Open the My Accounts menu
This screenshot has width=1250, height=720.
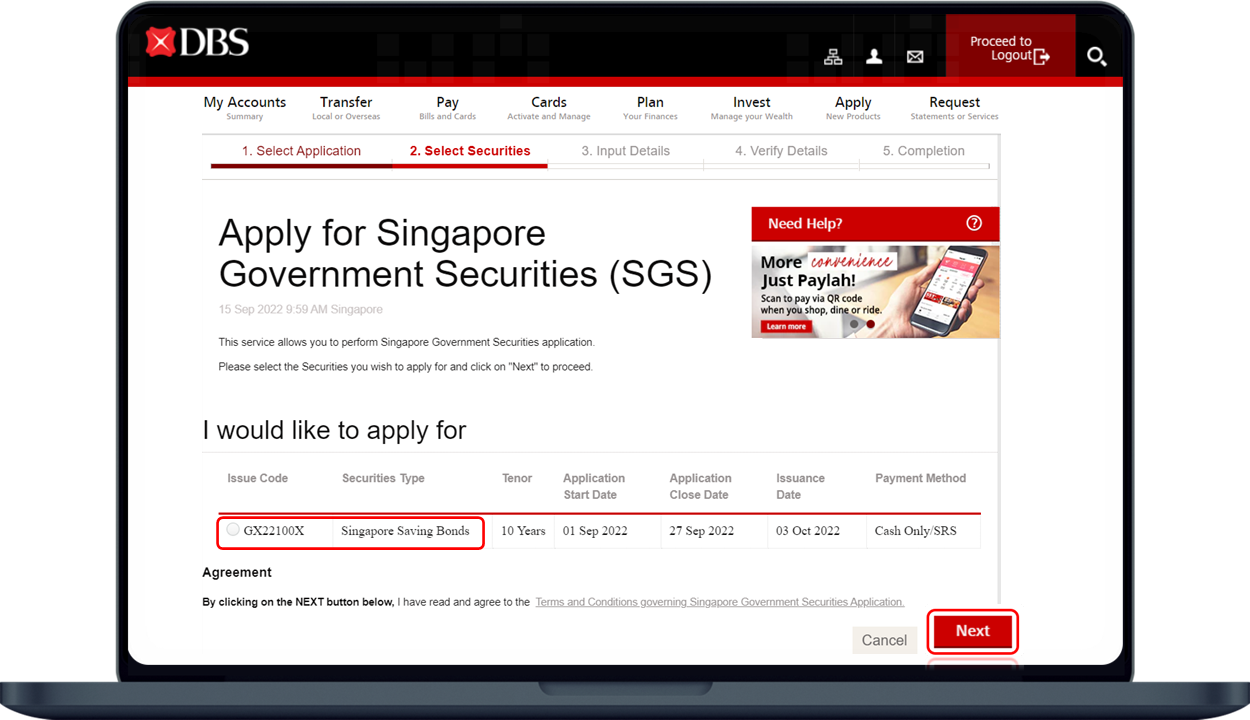point(244,108)
